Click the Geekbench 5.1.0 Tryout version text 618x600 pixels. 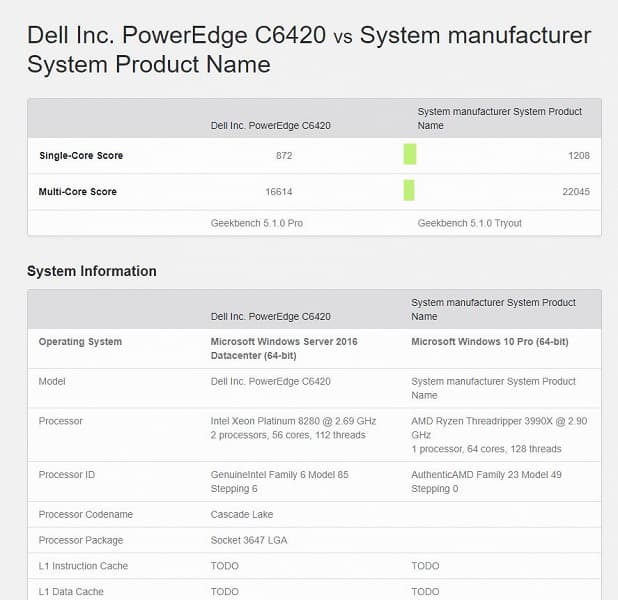(x=469, y=223)
